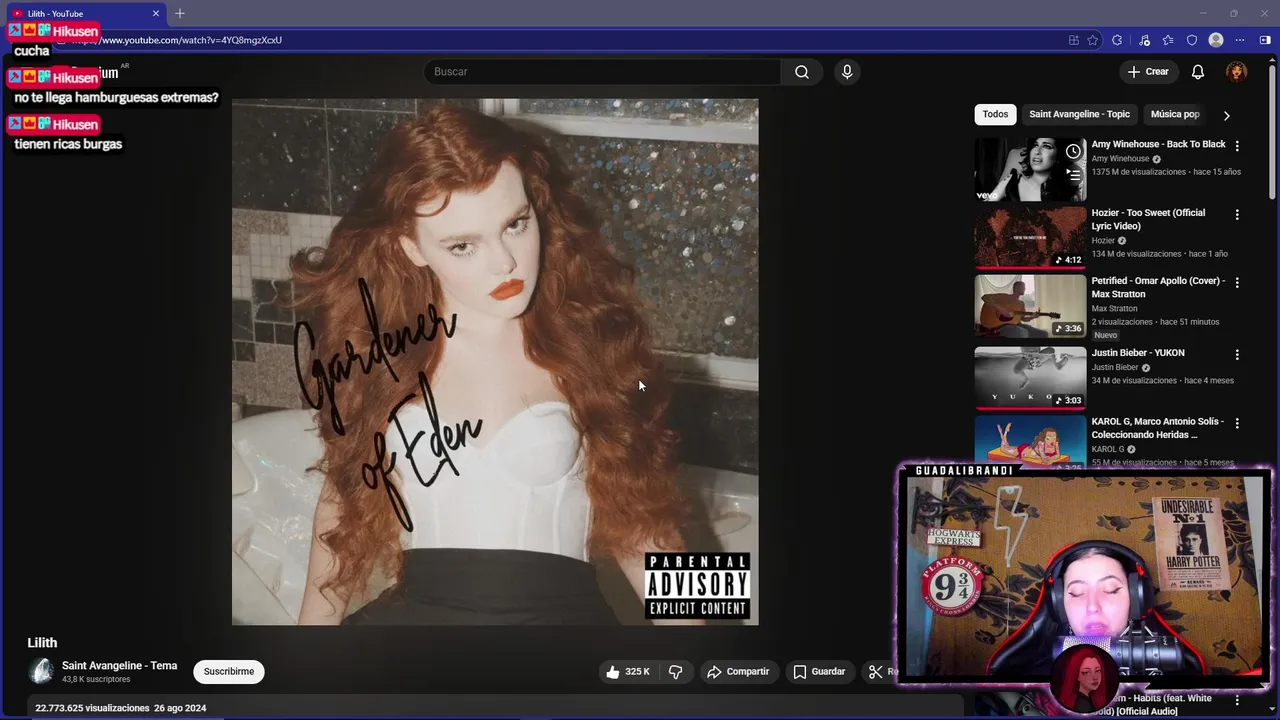Click the YouTube search magnifier button

(x=801, y=72)
